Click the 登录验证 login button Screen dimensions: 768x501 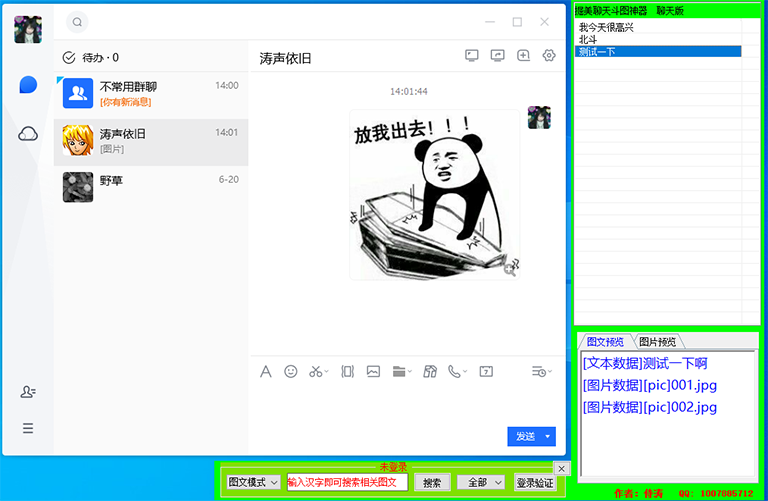(535, 483)
